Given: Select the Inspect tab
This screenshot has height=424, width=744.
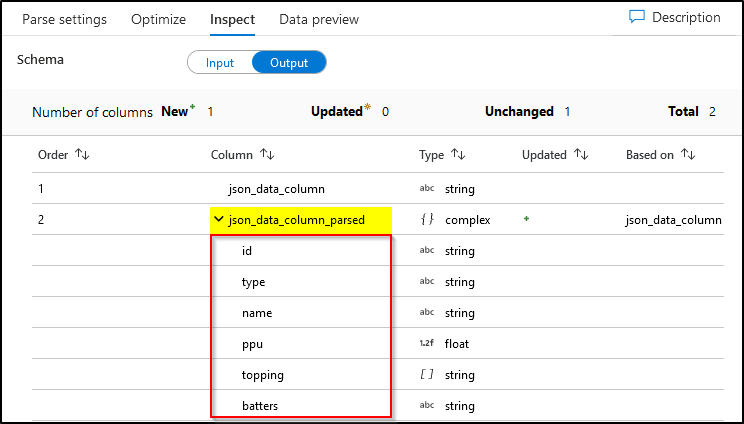Looking at the screenshot, I should pyautogui.click(x=232, y=19).
